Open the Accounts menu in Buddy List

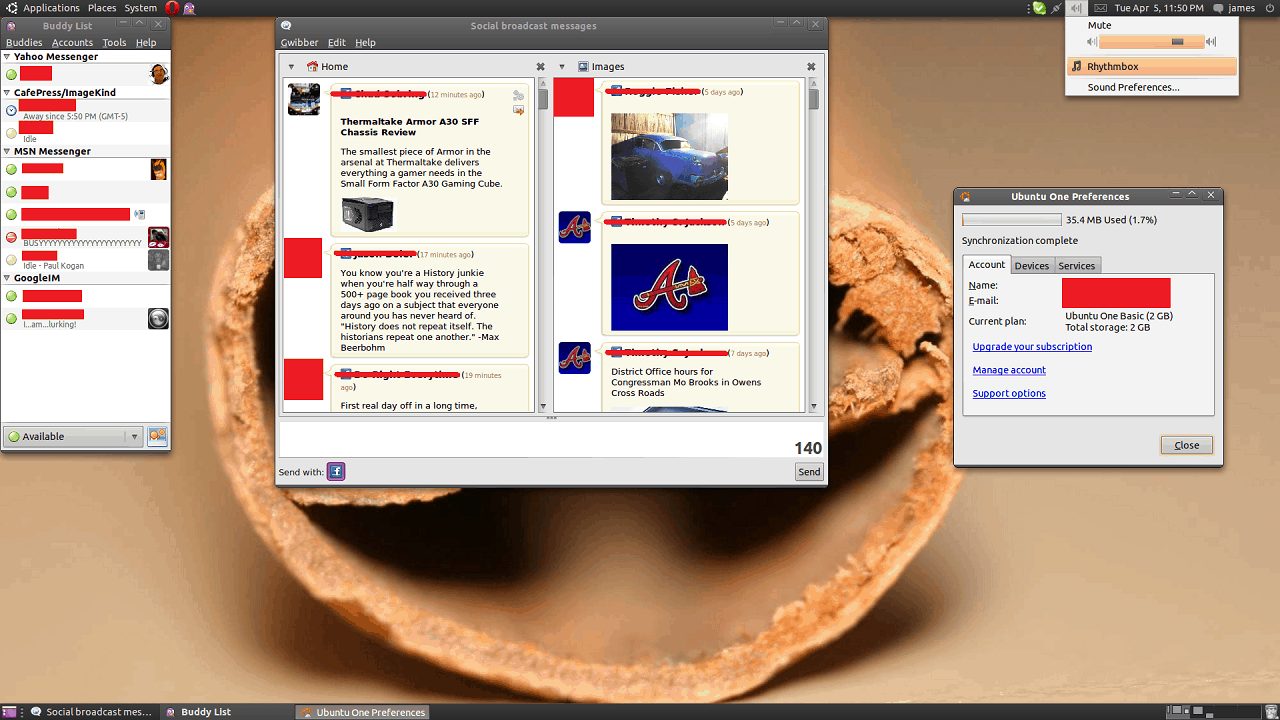(72, 43)
